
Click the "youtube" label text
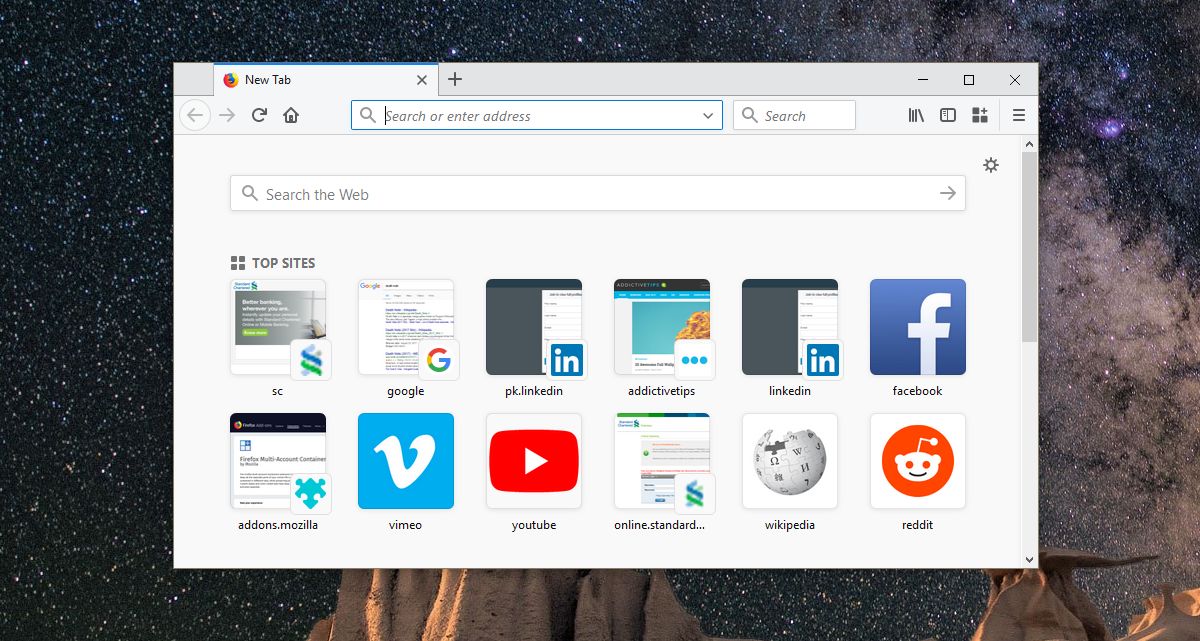(x=534, y=525)
